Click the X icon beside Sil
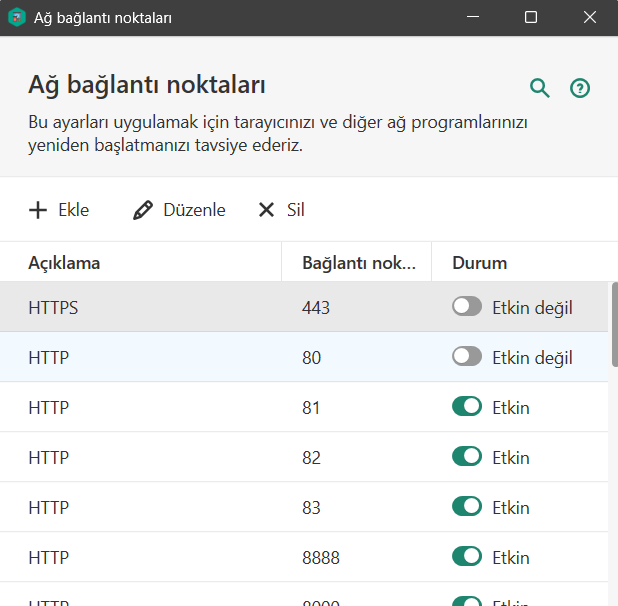Viewport: 618px width, 606px height. tap(266, 210)
